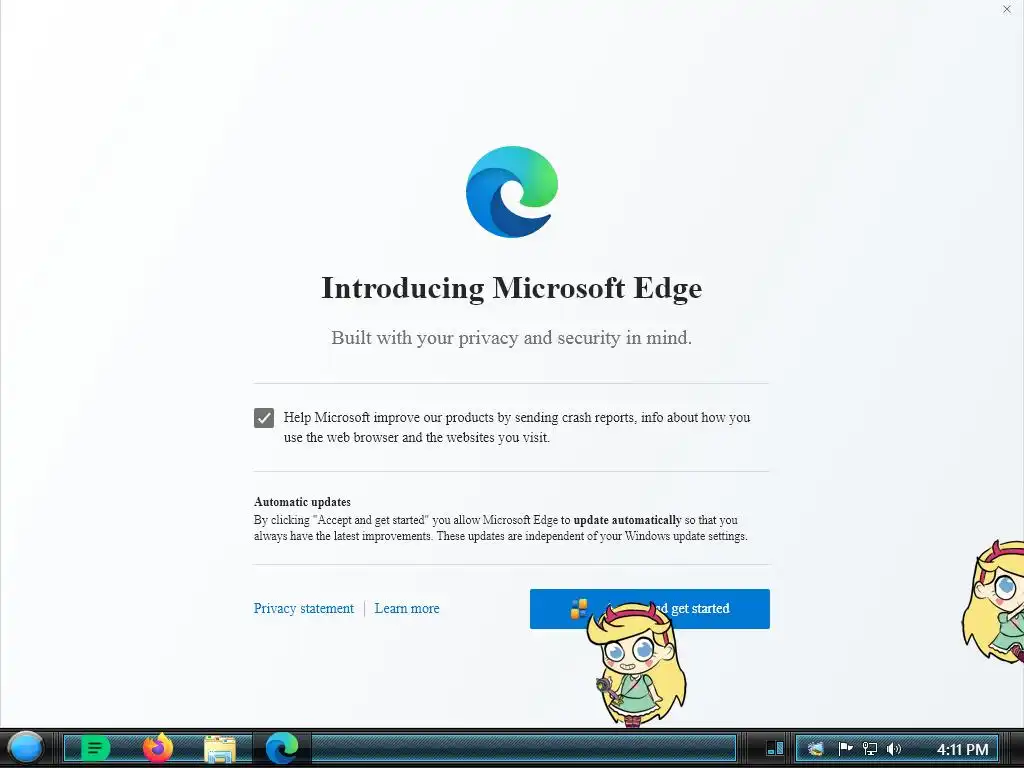1024x768 pixels.
Task: Click the Action Center flag tray icon
Action: coord(845,749)
